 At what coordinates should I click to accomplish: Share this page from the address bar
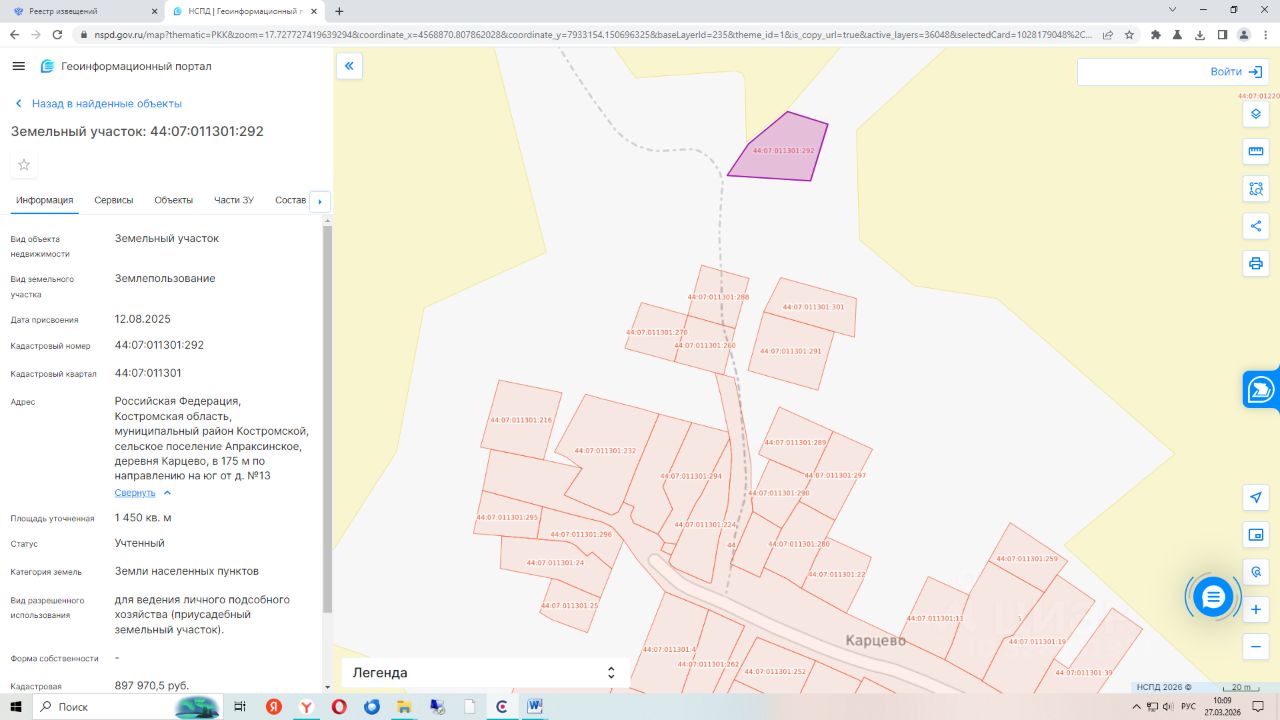(1108, 34)
